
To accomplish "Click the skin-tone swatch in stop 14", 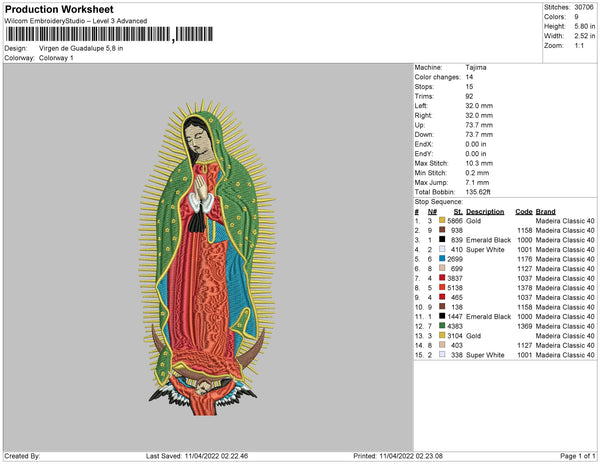I will [x=442, y=345].
